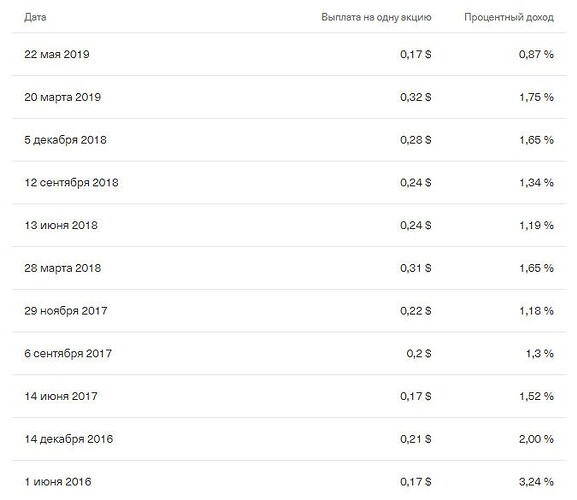Viewport: 577px width, 500px height.
Task: Click the 13 июня 2018 date
Action: (x=61, y=225)
